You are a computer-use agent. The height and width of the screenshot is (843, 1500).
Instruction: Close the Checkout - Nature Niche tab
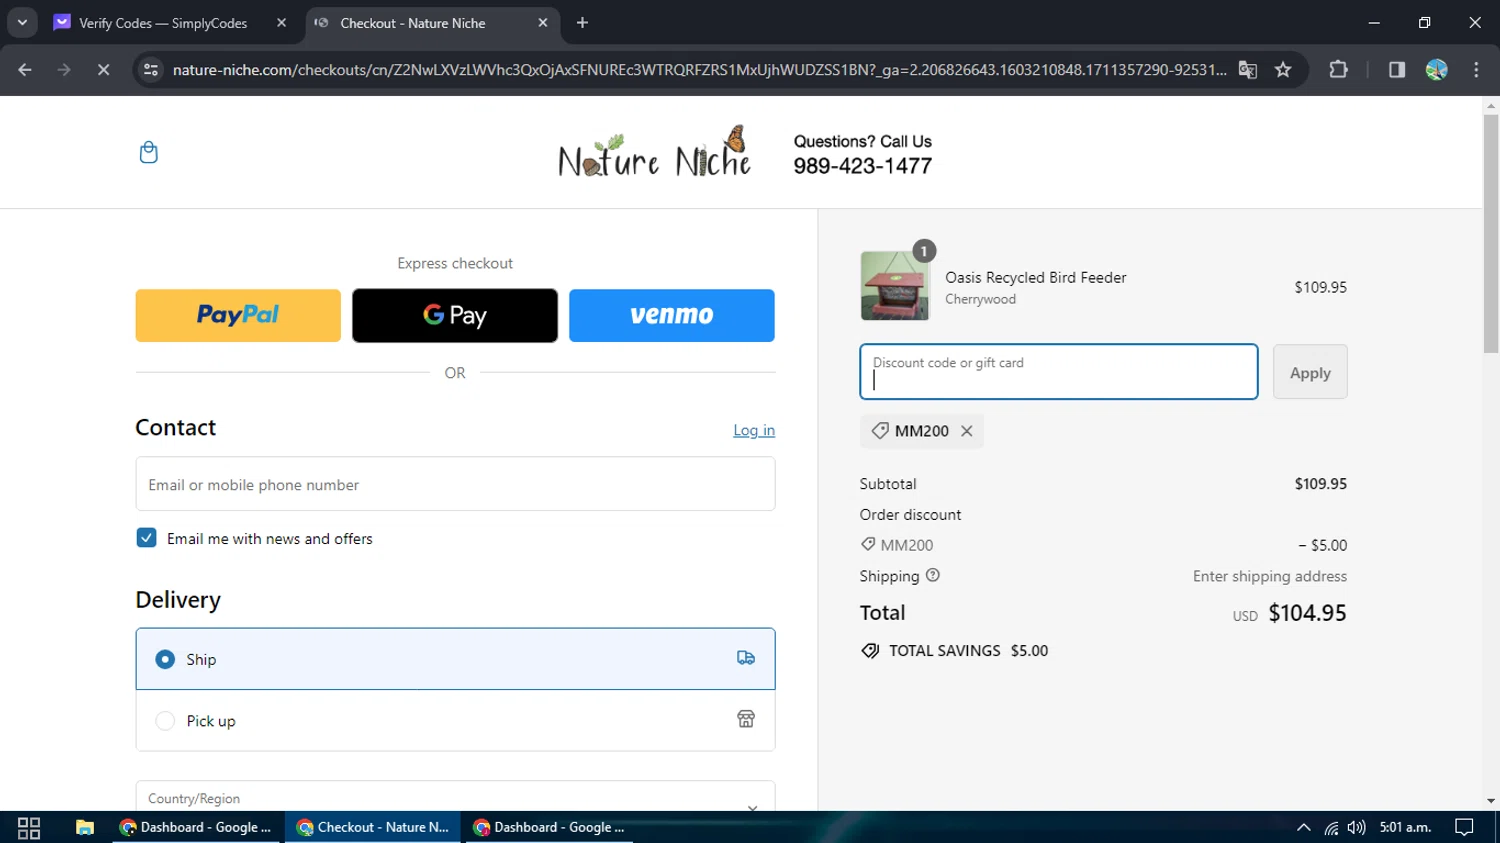click(x=543, y=23)
